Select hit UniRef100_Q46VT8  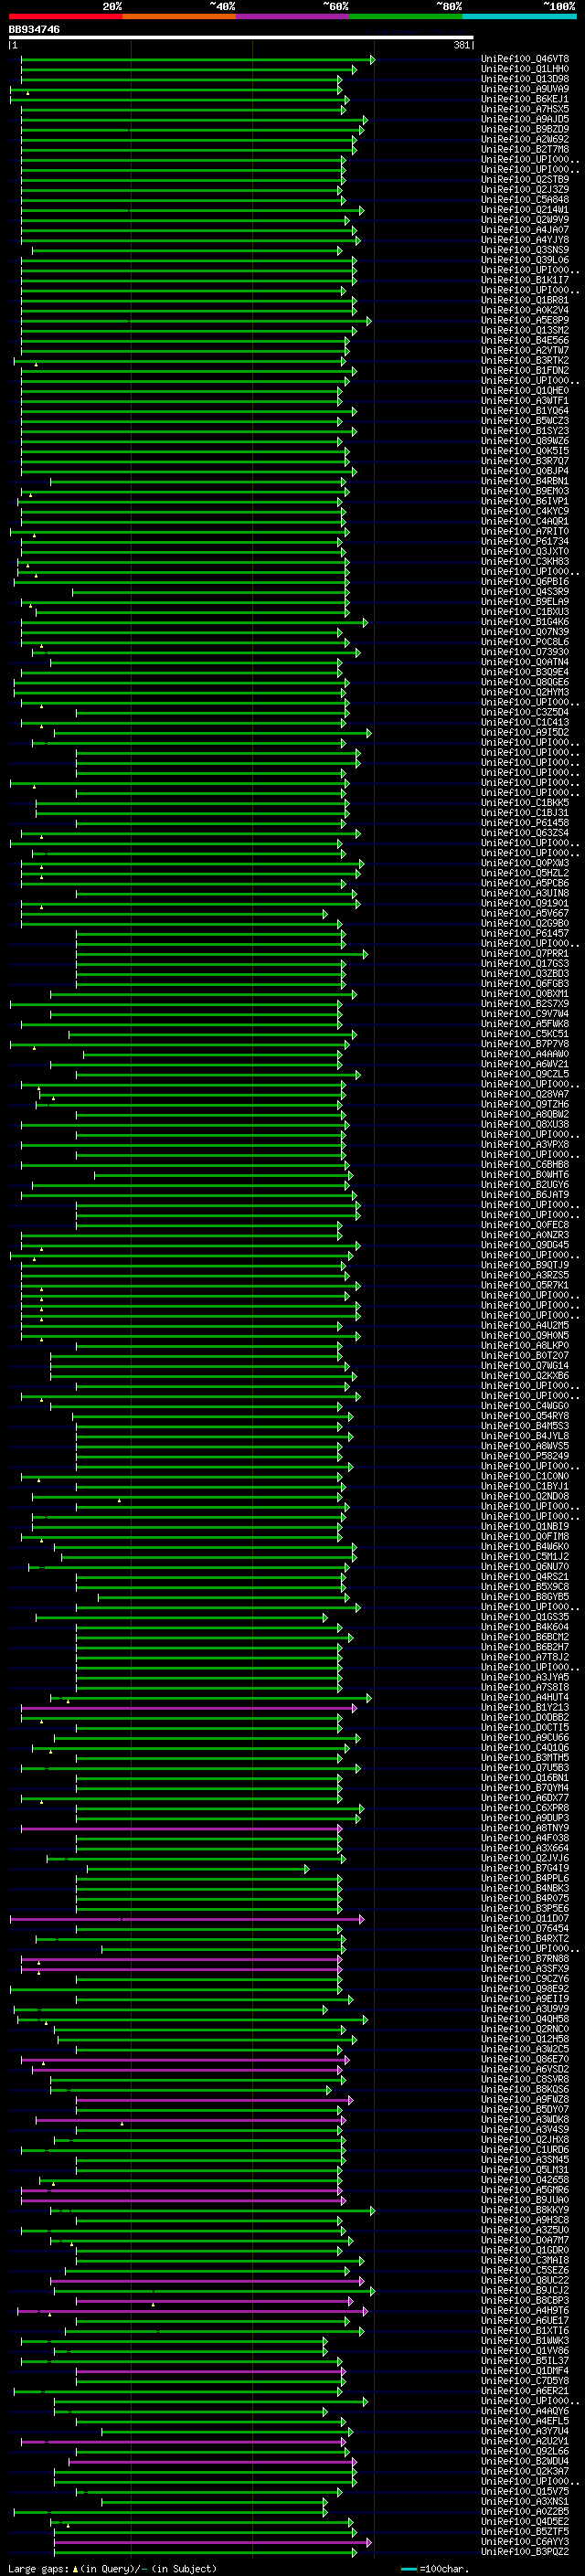click(525, 59)
